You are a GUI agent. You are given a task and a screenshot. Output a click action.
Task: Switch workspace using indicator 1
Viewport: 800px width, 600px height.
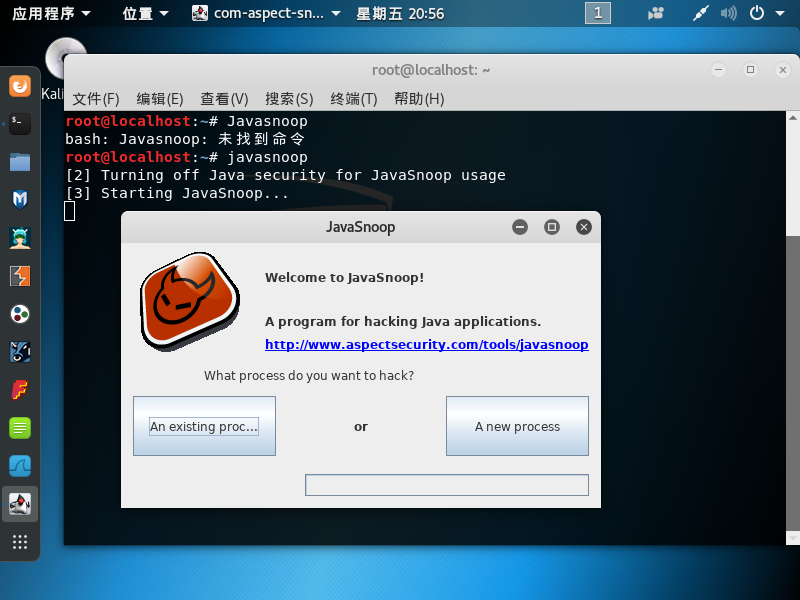pos(598,13)
